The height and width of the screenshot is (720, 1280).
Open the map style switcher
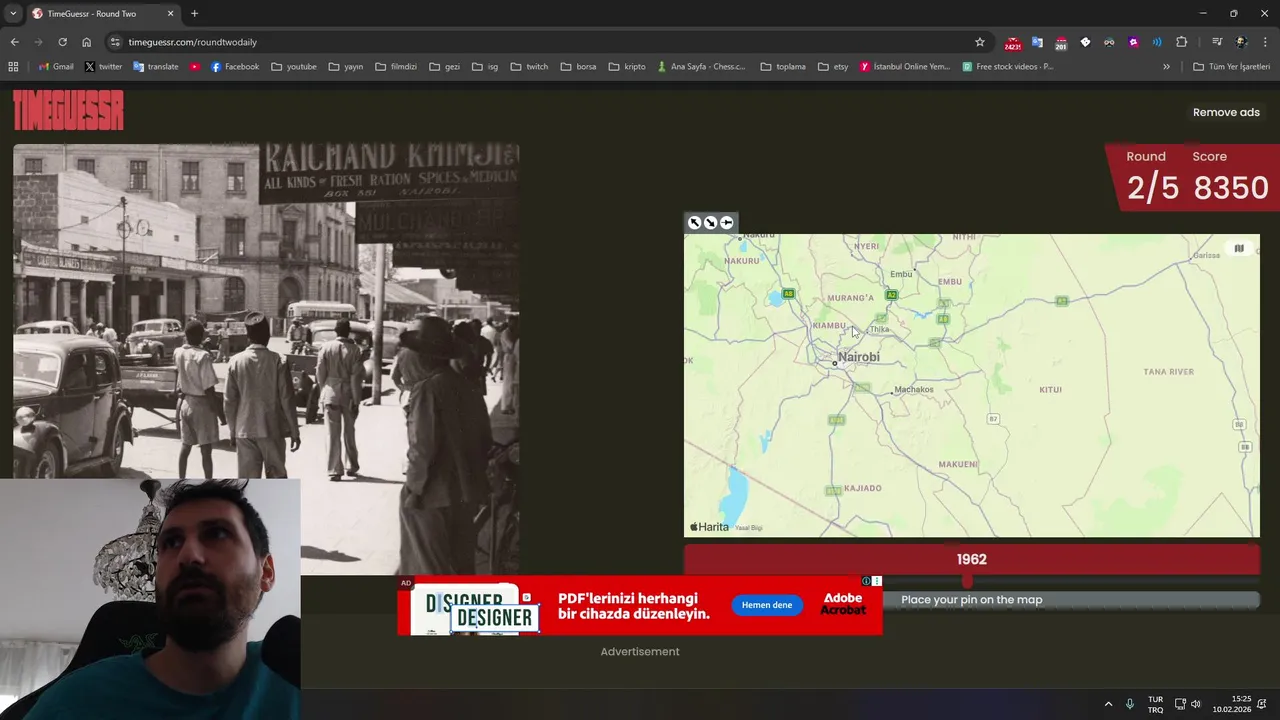[x=1239, y=249]
